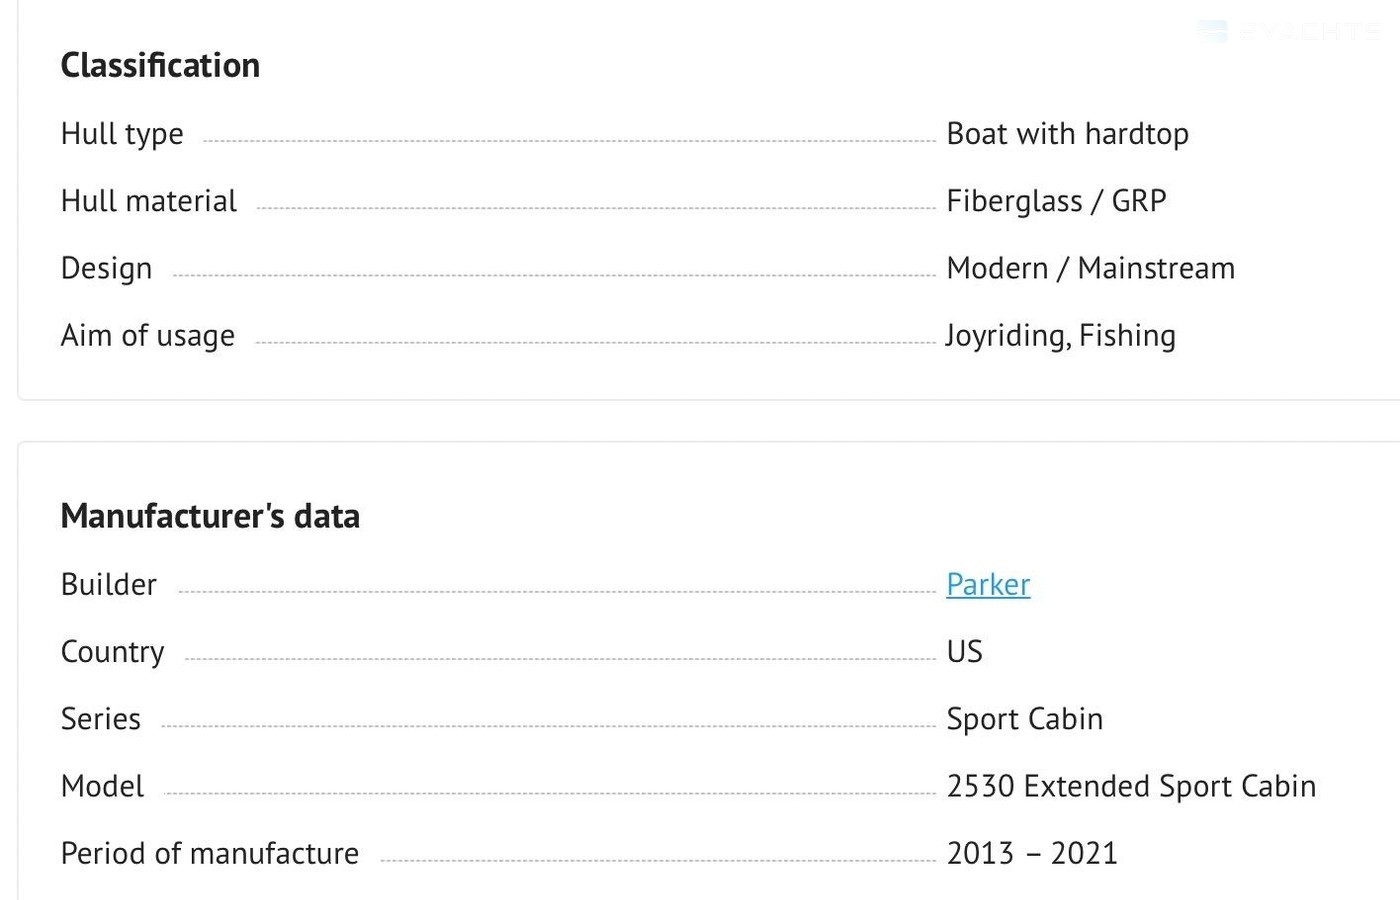This screenshot has height=900, width=1400.
Task: Click the 2530 Extended Sport Cabin value
Action: [x=1131, y=787]
